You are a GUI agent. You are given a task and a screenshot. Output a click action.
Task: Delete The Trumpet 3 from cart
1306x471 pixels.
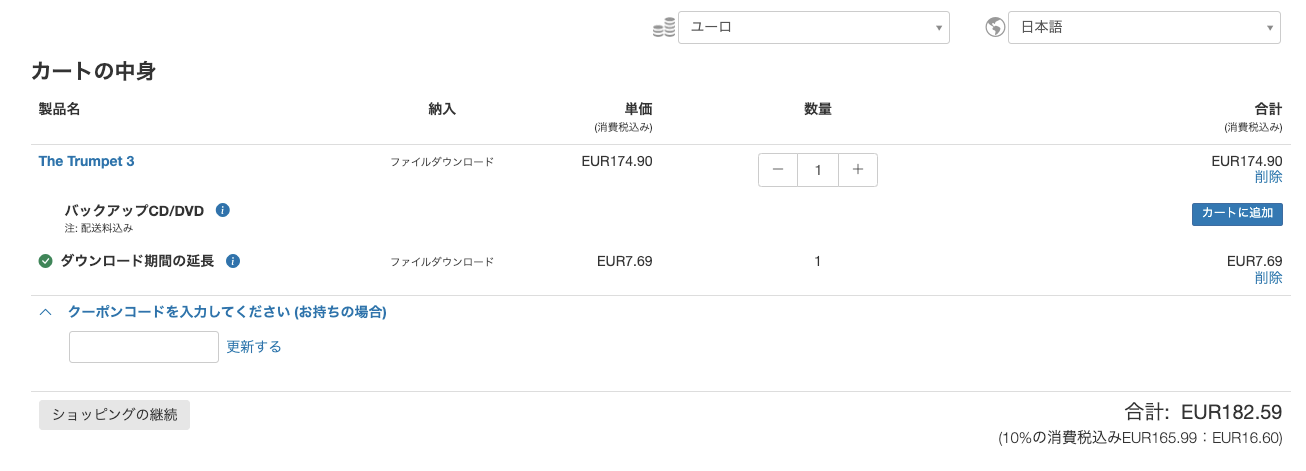pyautogui.click(x=1268, y=177)
